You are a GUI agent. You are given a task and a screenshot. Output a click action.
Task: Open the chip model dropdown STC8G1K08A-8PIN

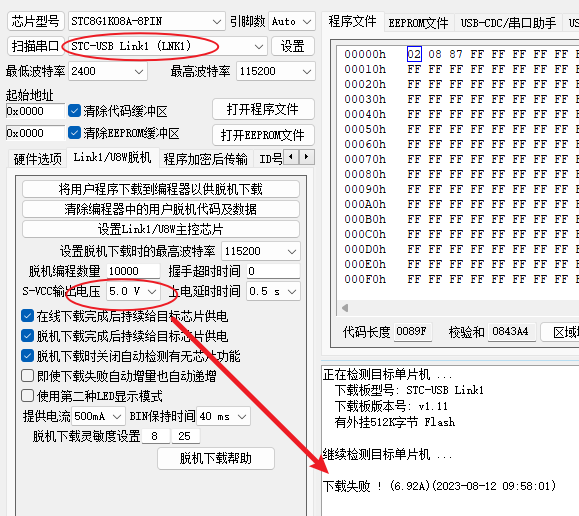coord(146,21)
